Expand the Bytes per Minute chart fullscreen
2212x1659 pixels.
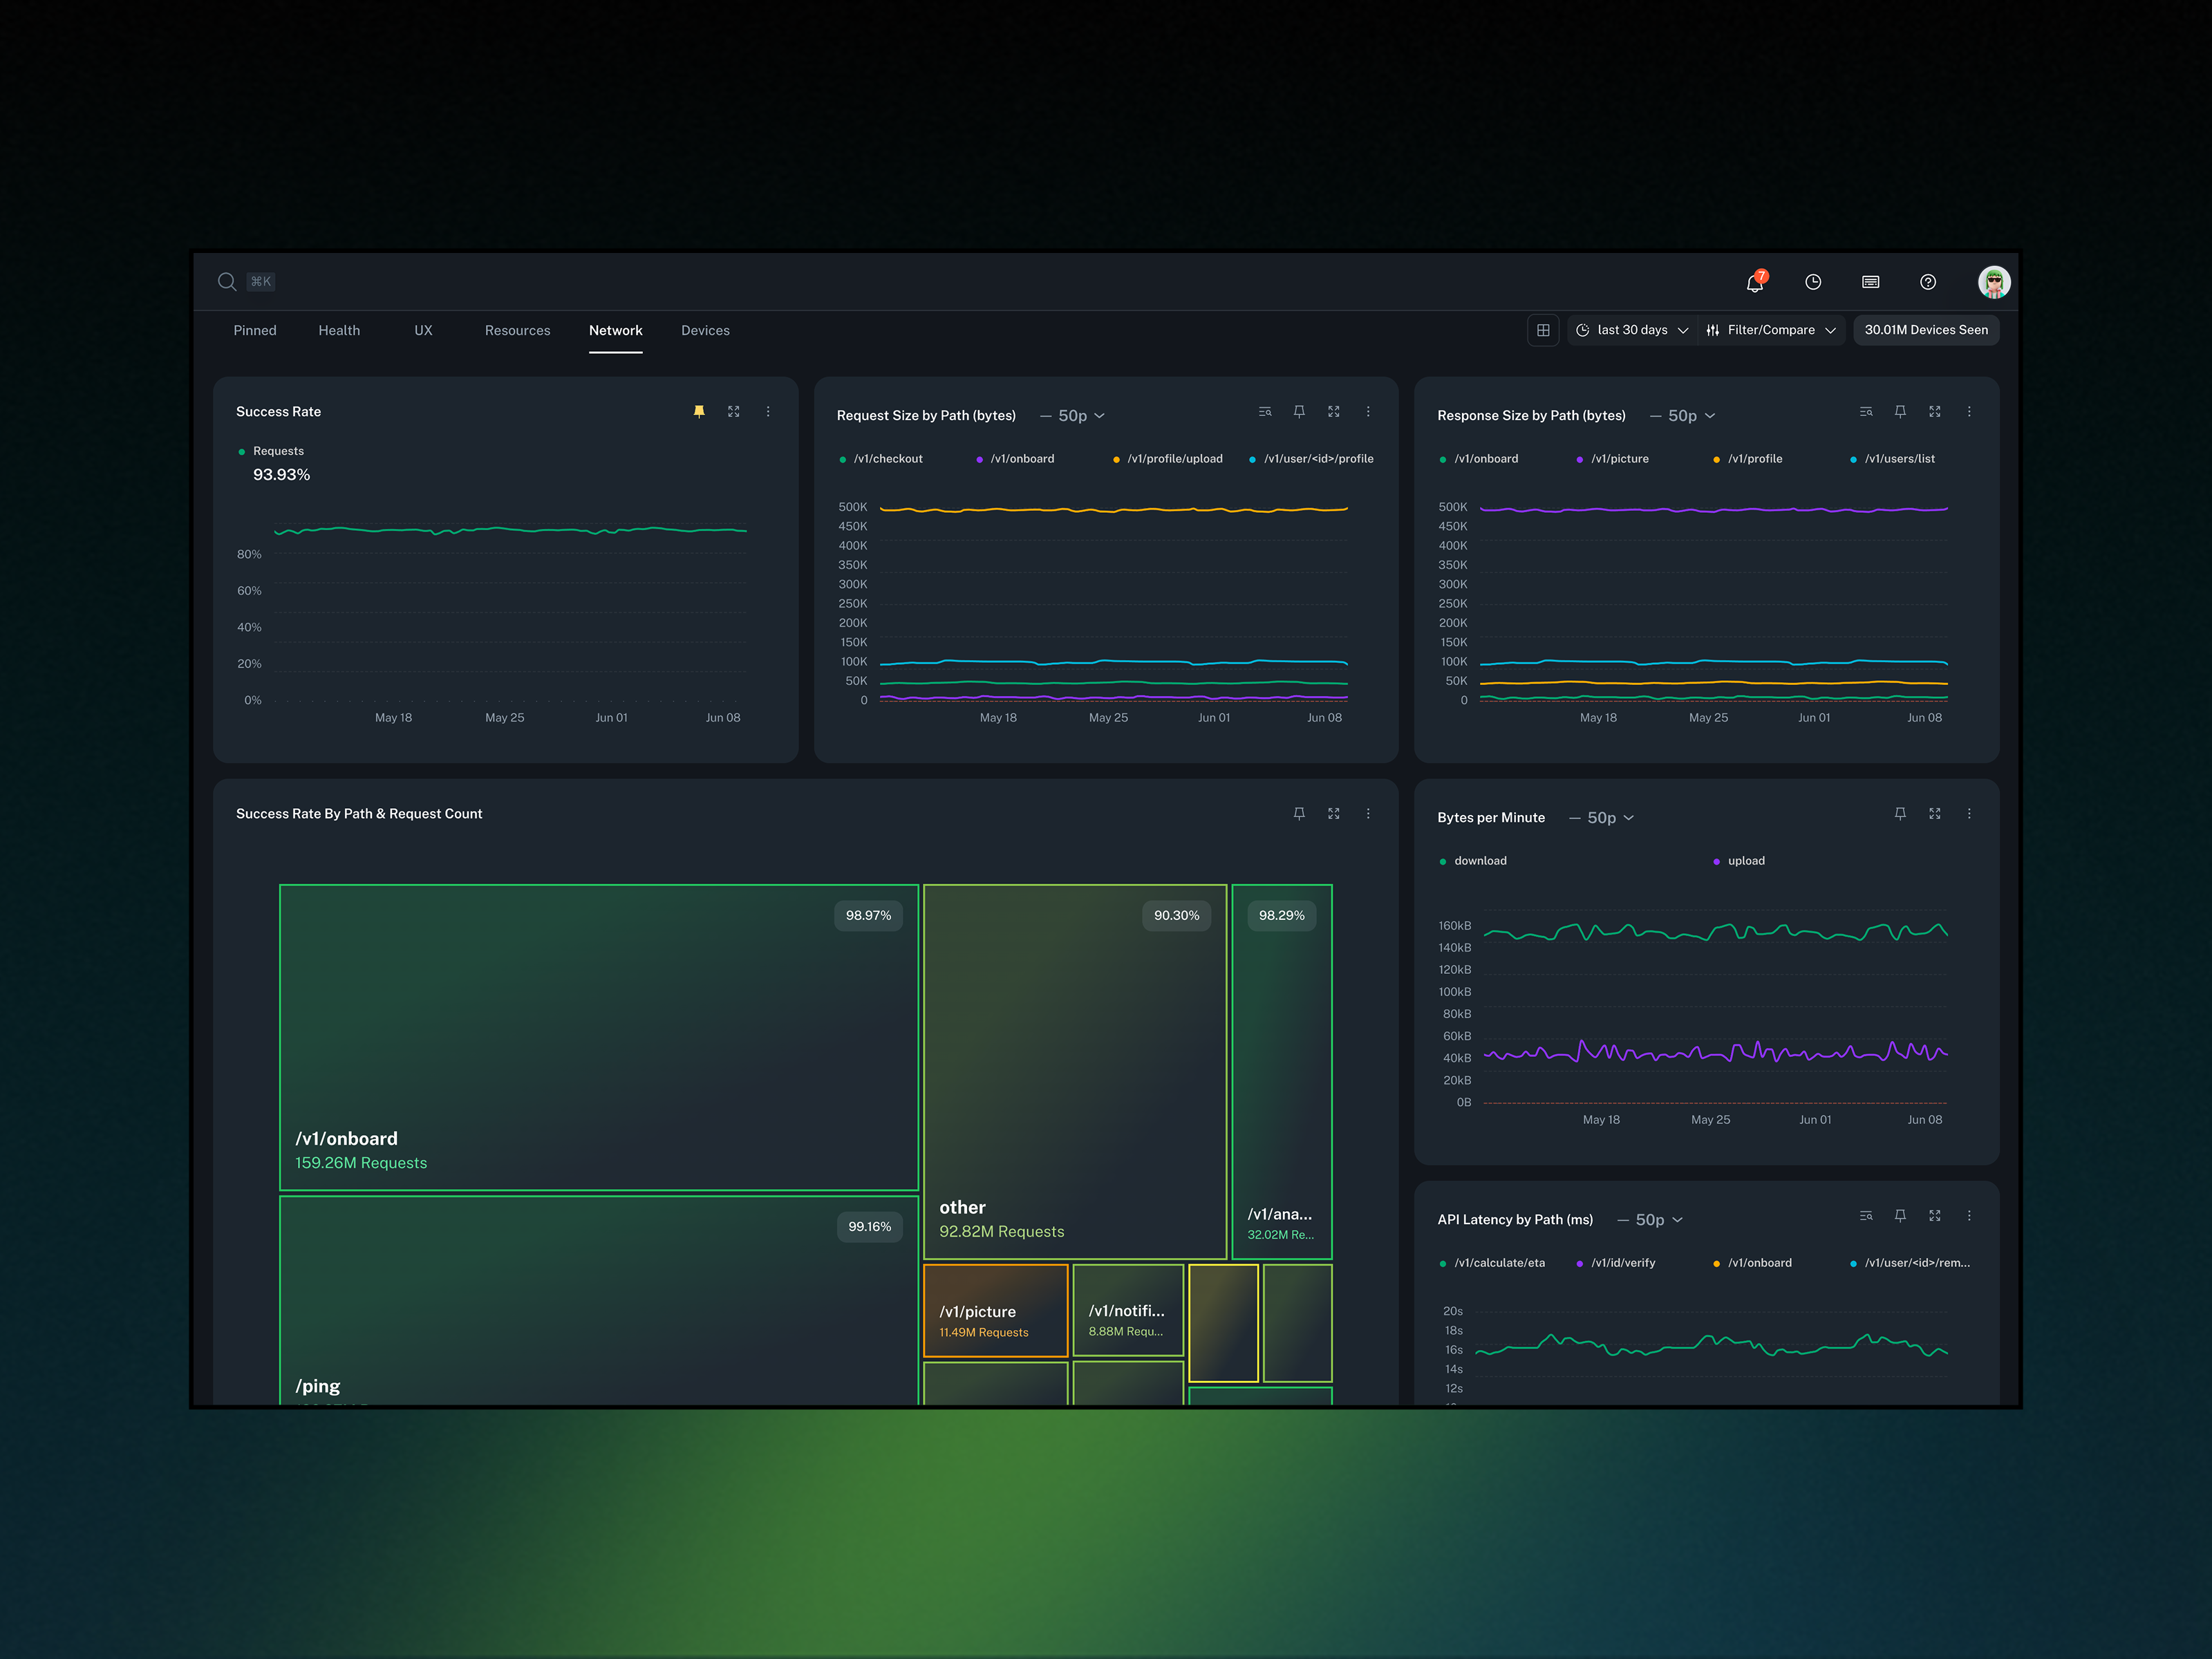(x=1934, y=814)
